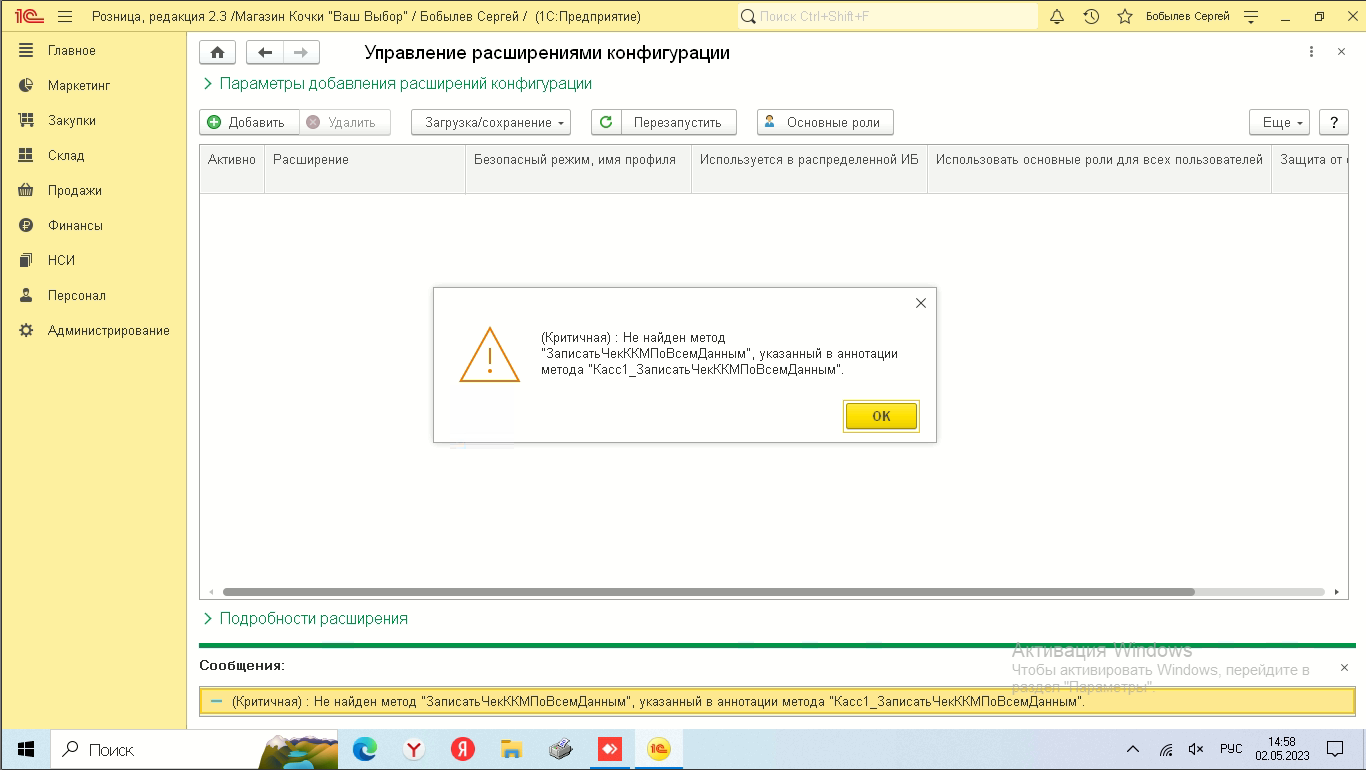Image resolution: width=1366 pixels, height=770 pixels.
Task: Open Закупки section
Action: point(72,121)
